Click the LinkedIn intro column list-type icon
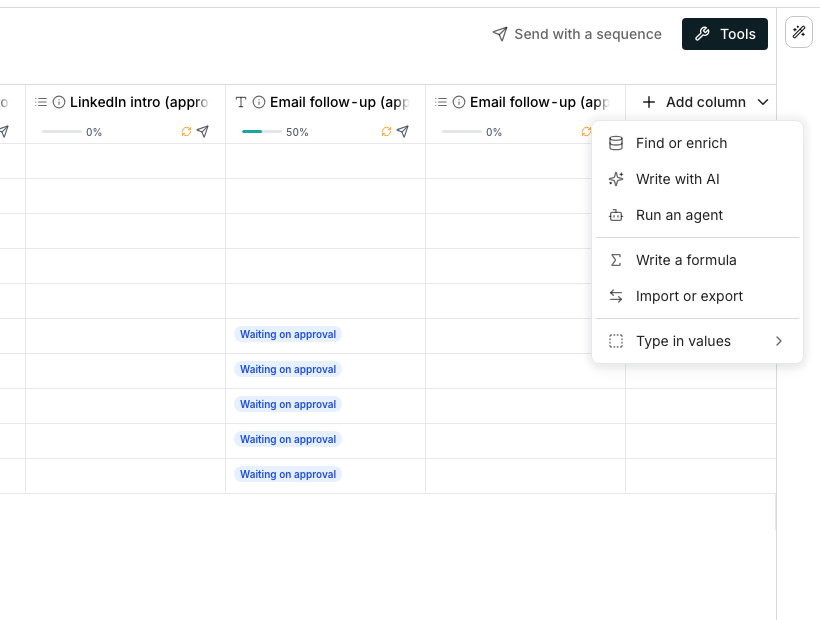Image resolution: width=820 pixels, height=620 pixels. tap(41, 102)
